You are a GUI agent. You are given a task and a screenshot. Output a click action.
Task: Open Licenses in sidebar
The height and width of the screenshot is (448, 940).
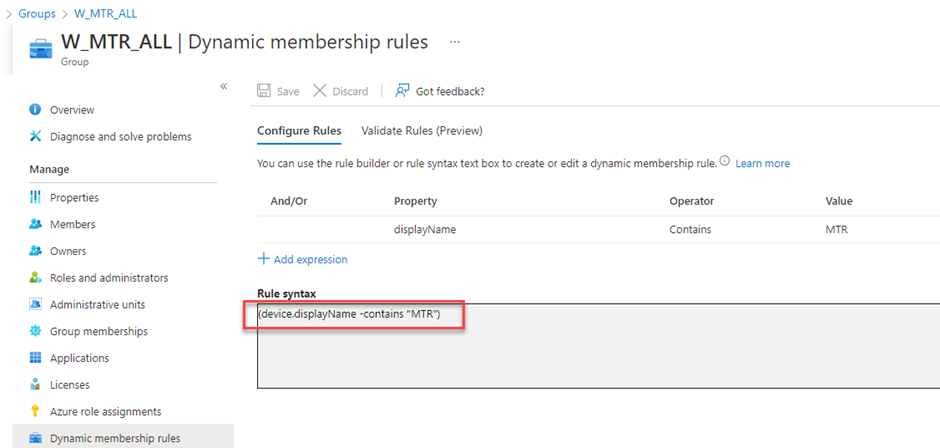coord(70,384)
